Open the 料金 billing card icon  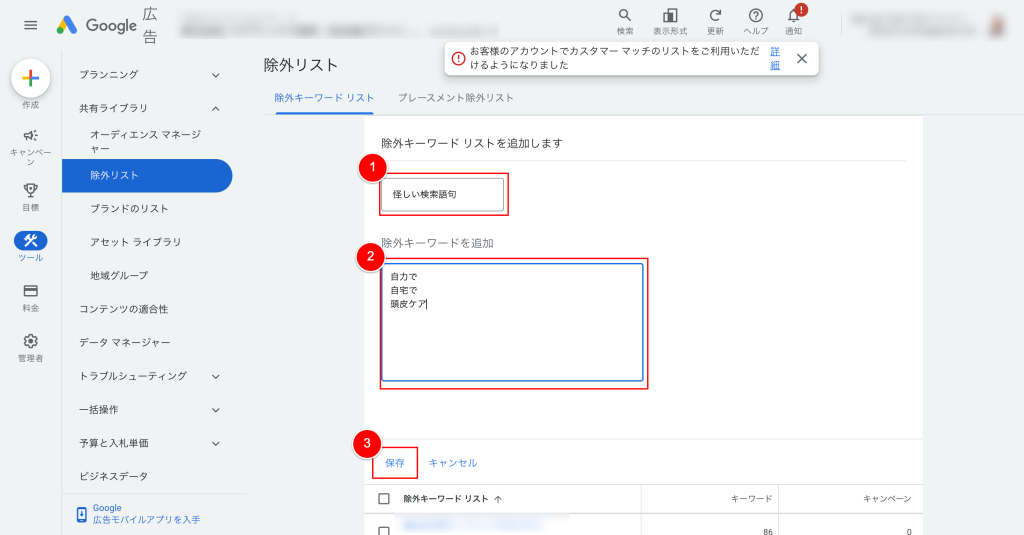click(30, 291)
